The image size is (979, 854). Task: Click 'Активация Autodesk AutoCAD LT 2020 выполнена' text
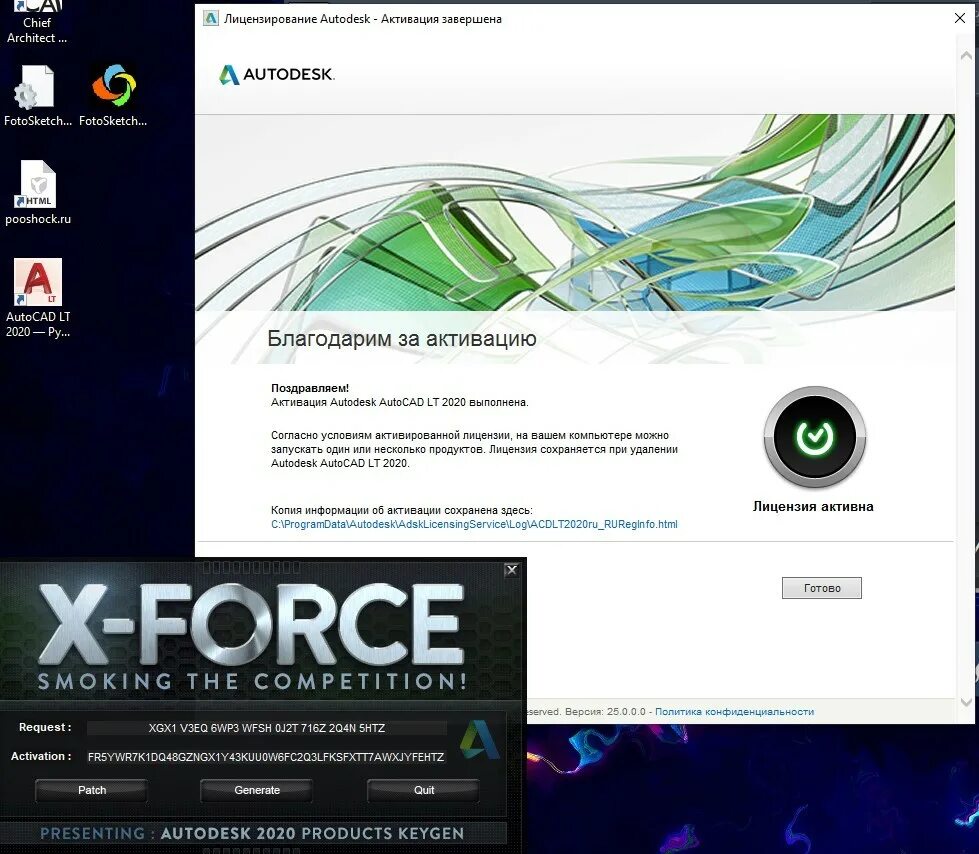click(x=400, y=403)
